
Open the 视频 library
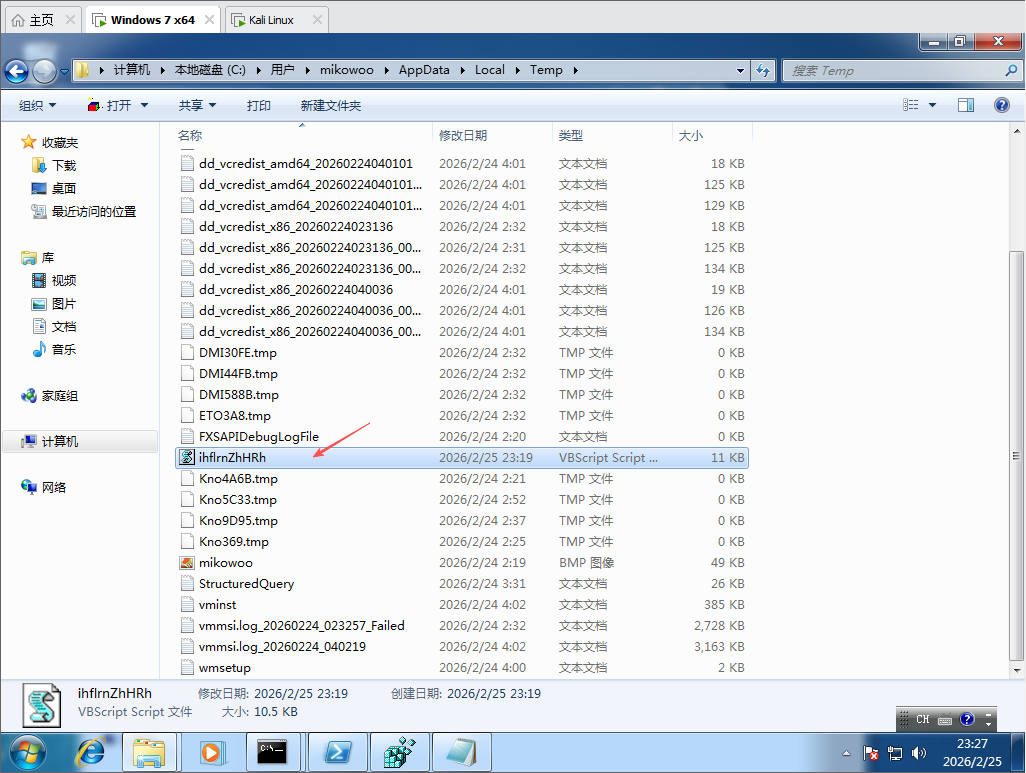point(54,281)
